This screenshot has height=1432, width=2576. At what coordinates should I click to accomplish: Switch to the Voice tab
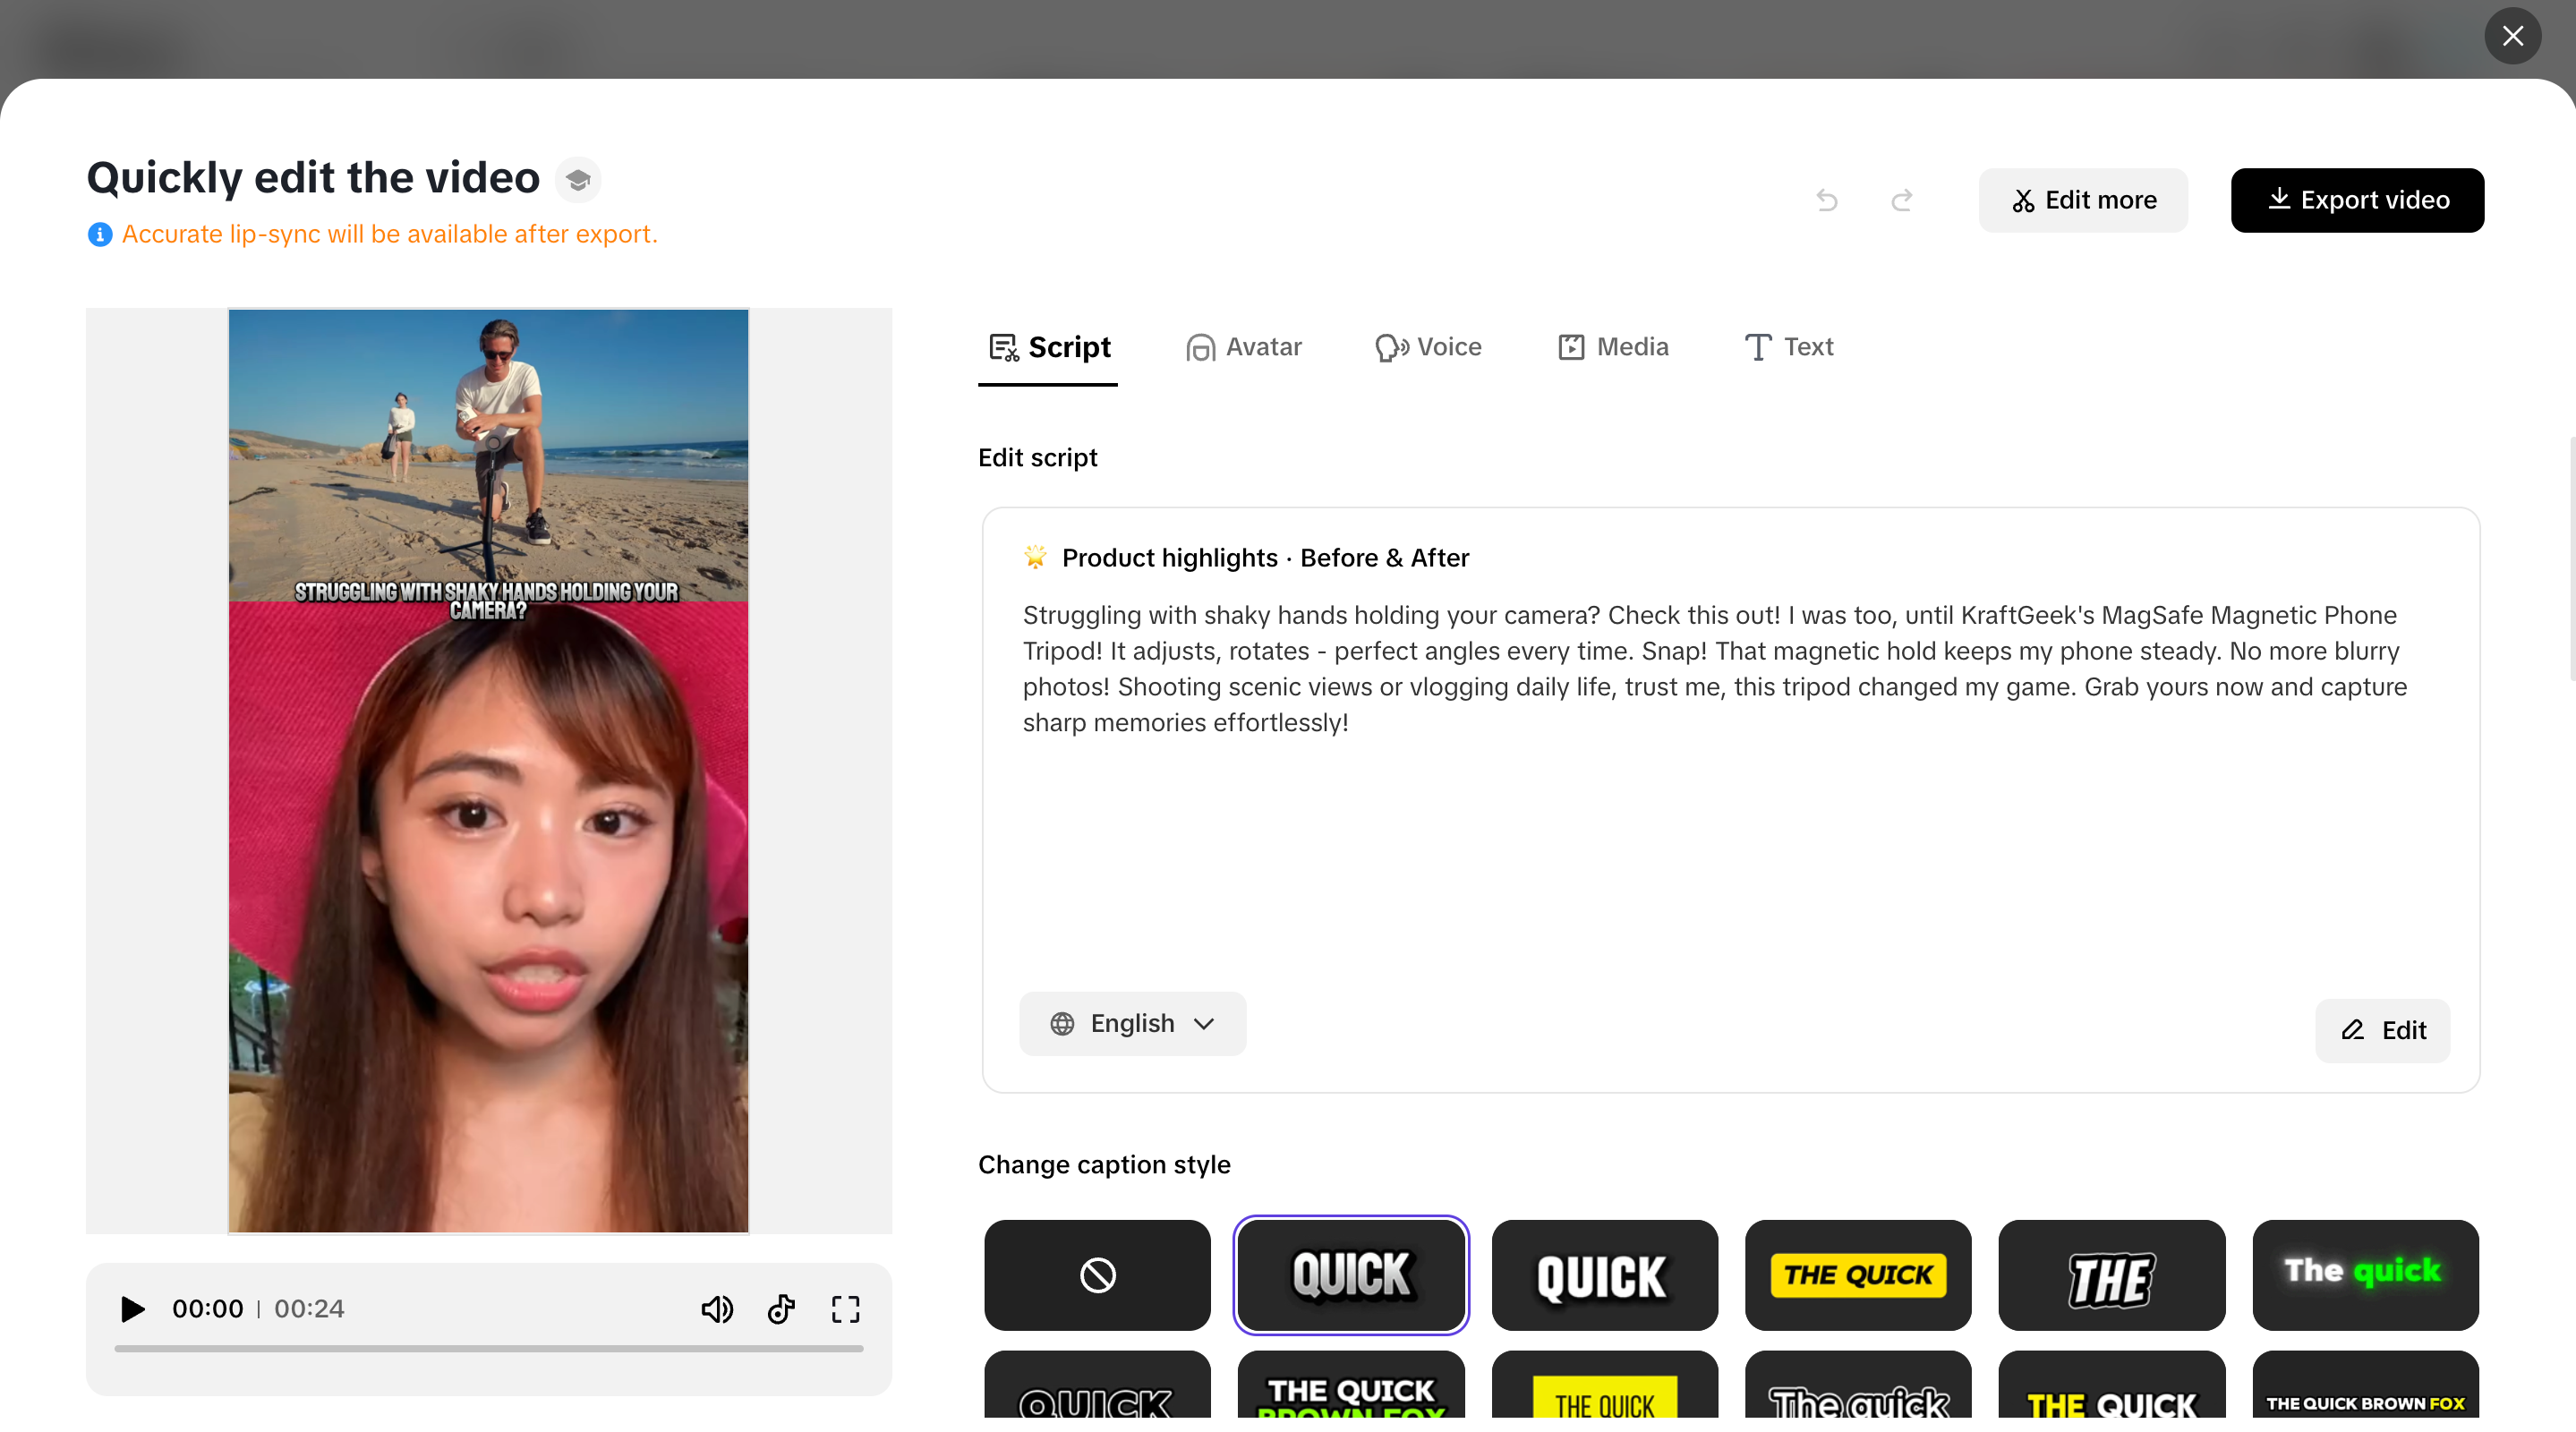click(1428, 347)
